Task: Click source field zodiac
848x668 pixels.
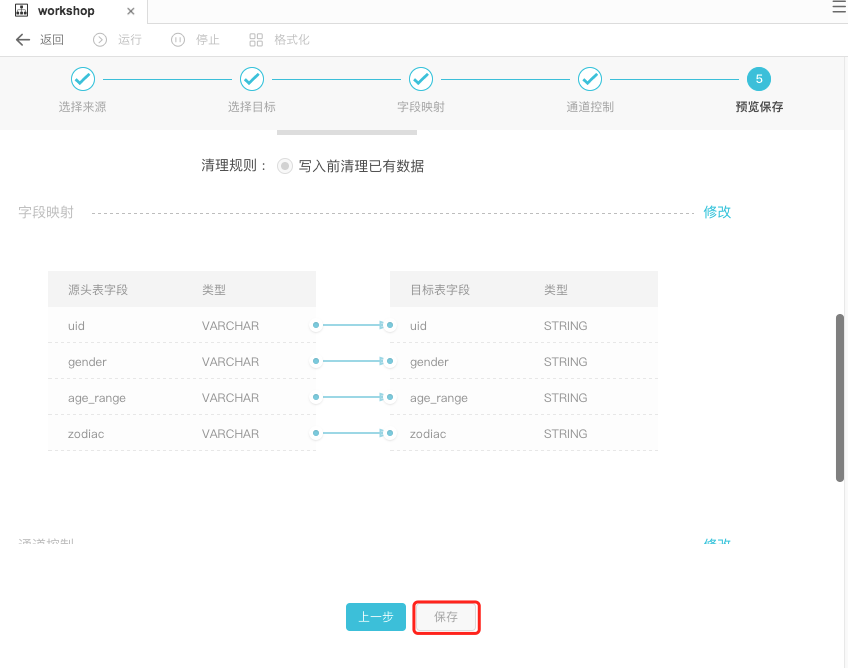Action: (86, 434)
